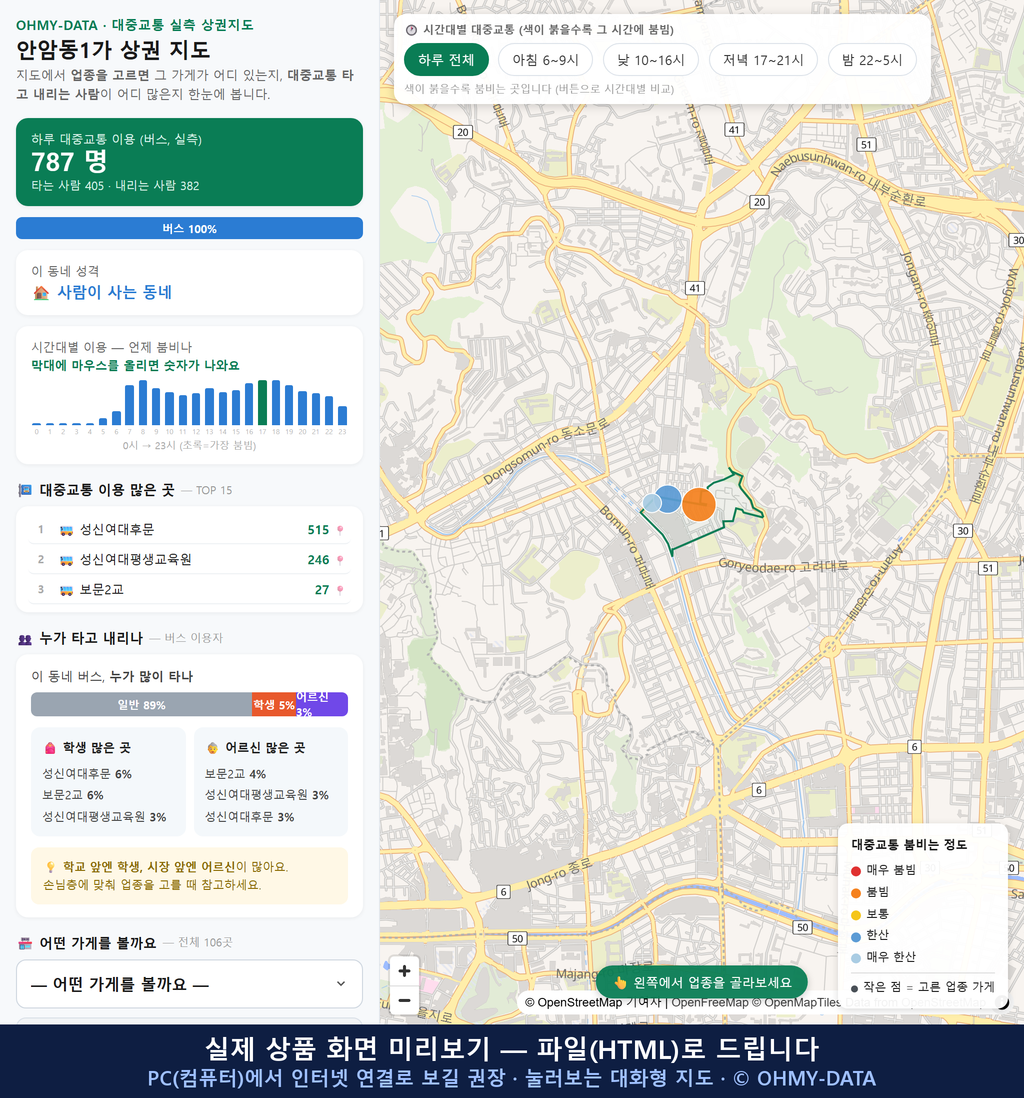The height and width of the screenshot is (1098, 1024).
Task: Click the large blue bus stop circle on map
Action: pyautogui.click(x=668, y=499)
